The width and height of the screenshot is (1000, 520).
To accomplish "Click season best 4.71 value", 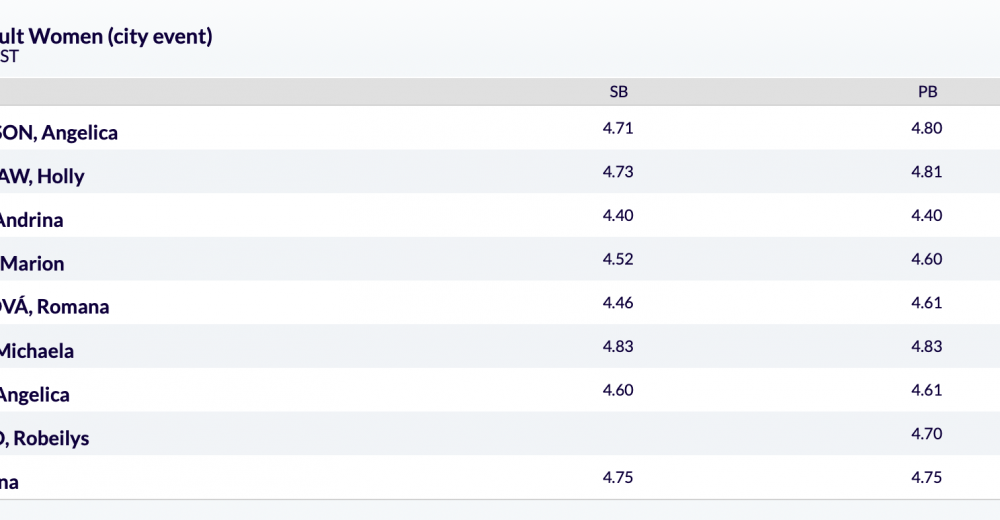I will pyautogui.click(x=618, y=128).
